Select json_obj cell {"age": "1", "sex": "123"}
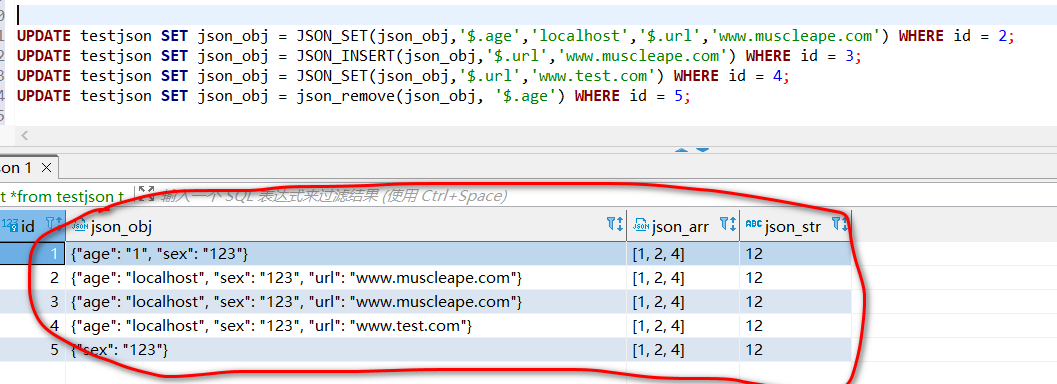Screen dimensions: 1057x384 (x=346, y=254)
